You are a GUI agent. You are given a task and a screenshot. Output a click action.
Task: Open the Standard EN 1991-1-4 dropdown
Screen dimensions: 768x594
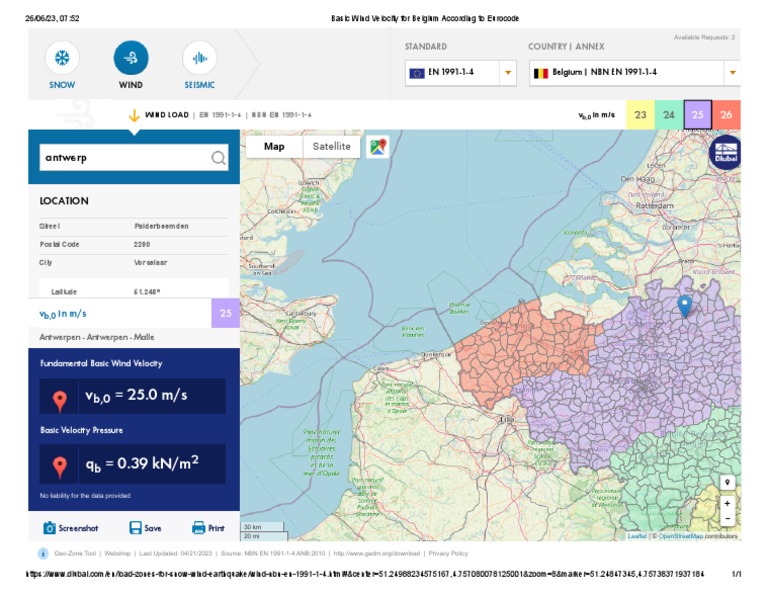[507, 73]
